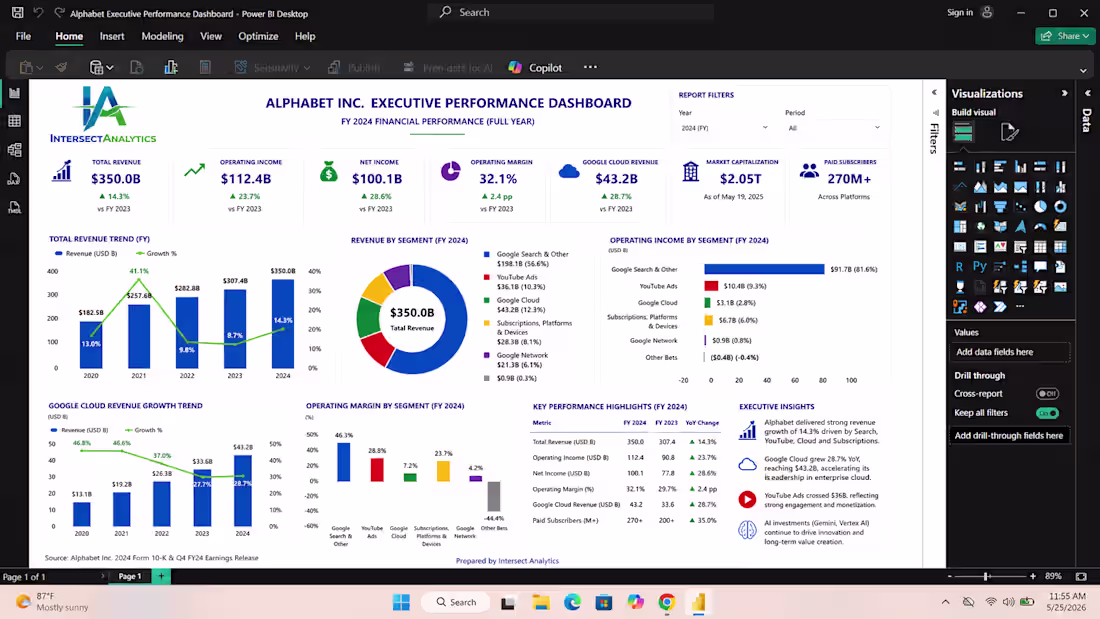Screen dimensions: 1100x619
Task: Select the Build visual fields icon
Action: pyautogui.click(x=963, y=132)
